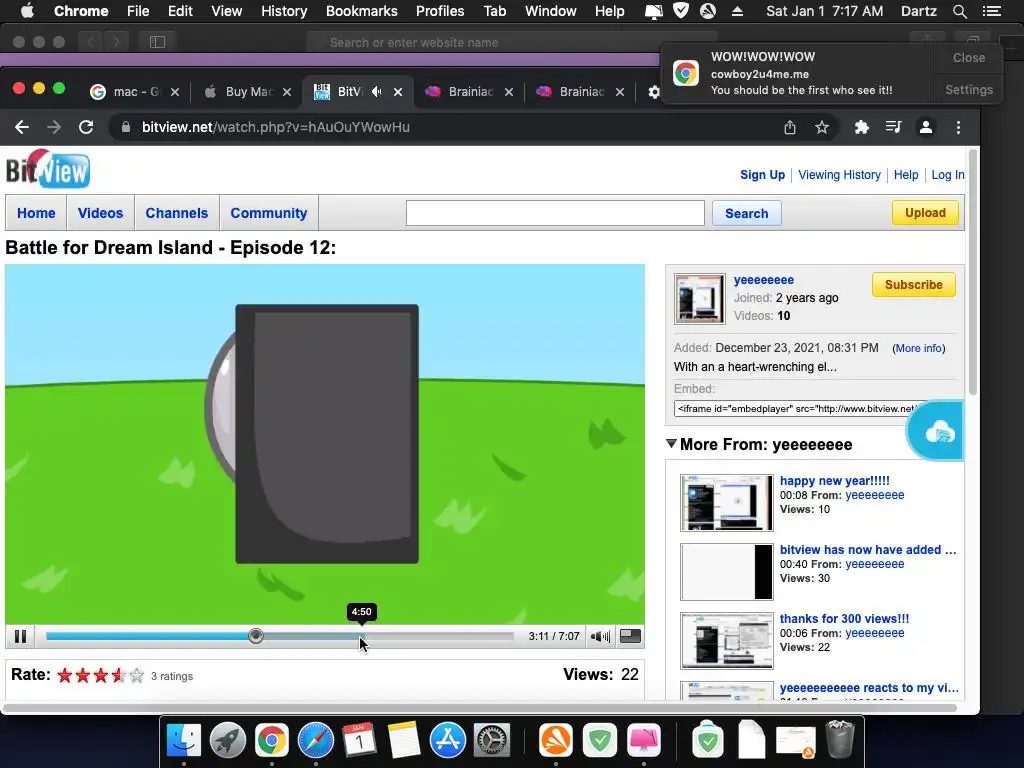This screenshot has height=768, width=1024.
Task: Click the audio playing speaker on the BitView tab
Action: pyautogui.click(x=377, y=92)
